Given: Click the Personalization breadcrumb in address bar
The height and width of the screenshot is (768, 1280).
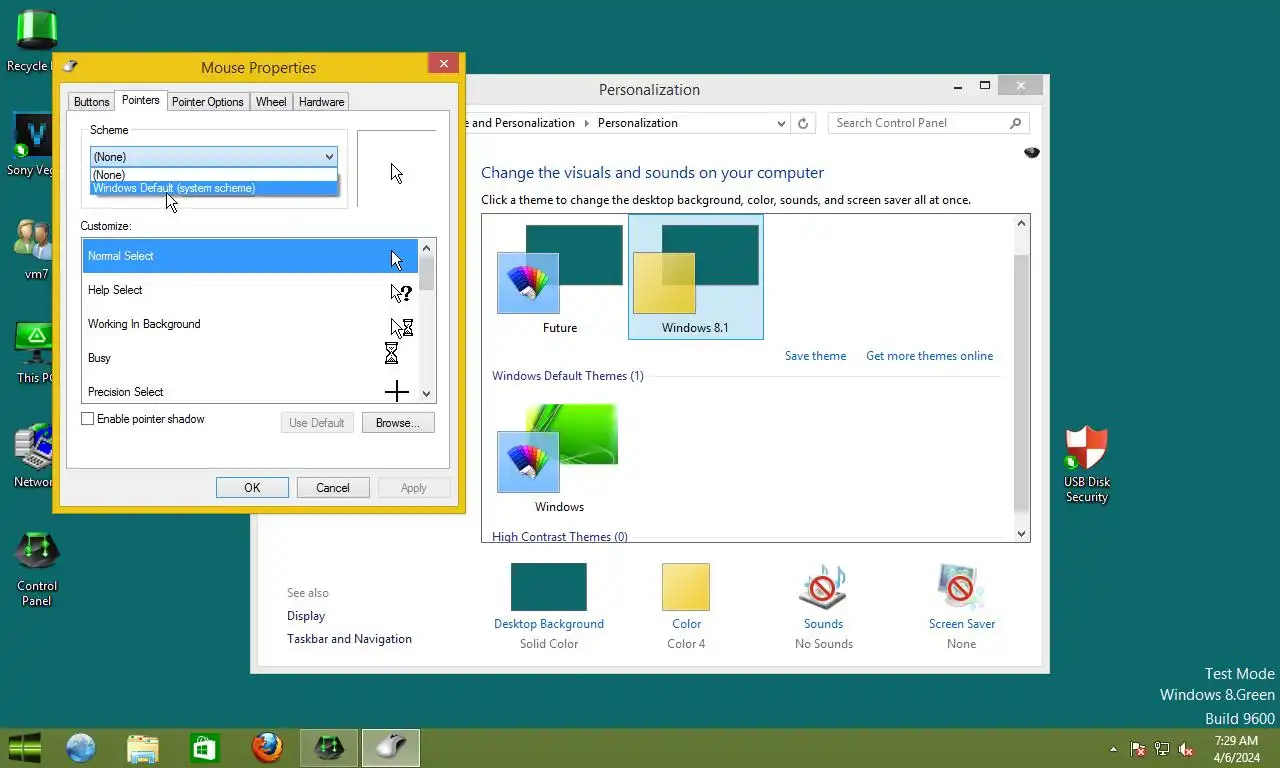Looking at the screenshot, I should 637,123.
